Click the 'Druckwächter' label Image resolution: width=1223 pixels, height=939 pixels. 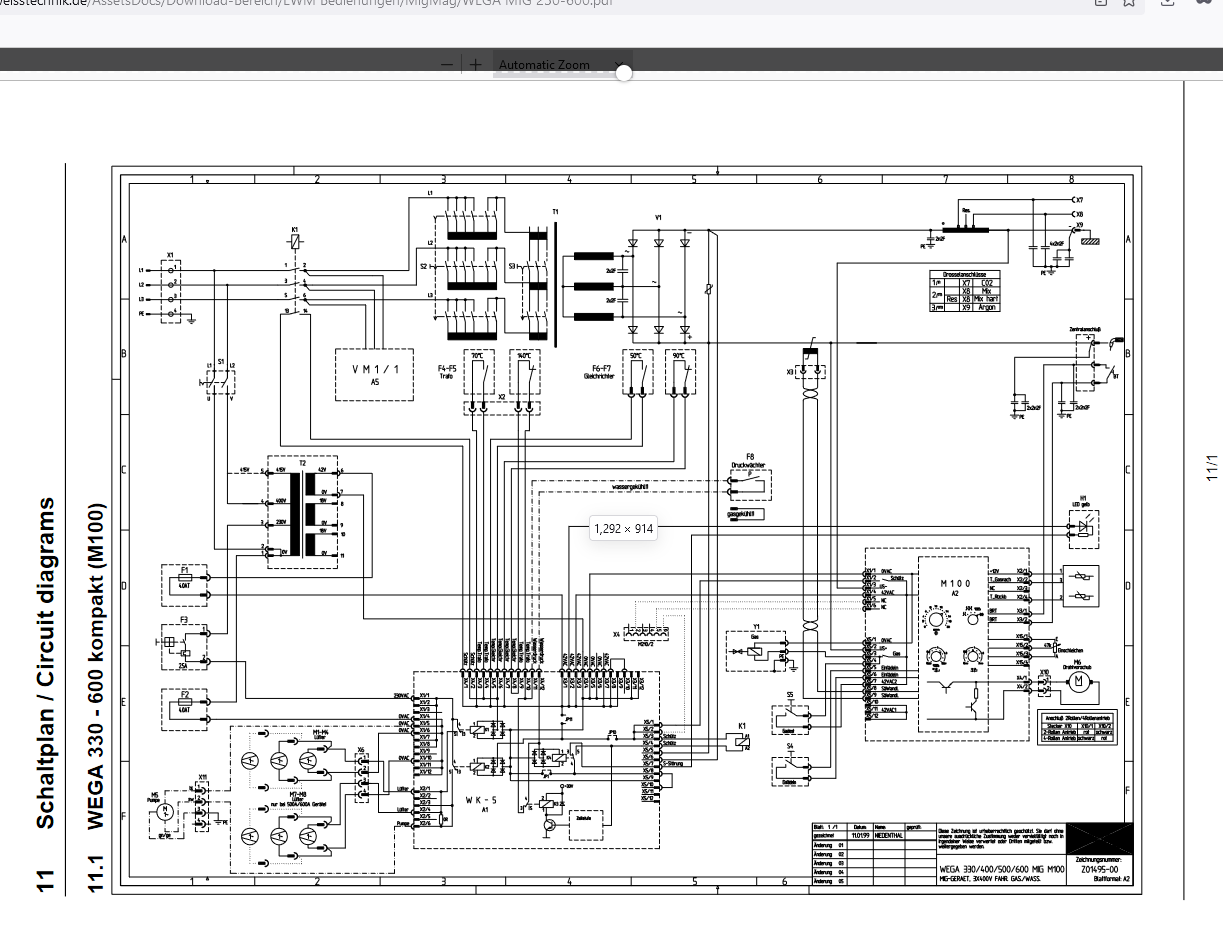(748, 464)
